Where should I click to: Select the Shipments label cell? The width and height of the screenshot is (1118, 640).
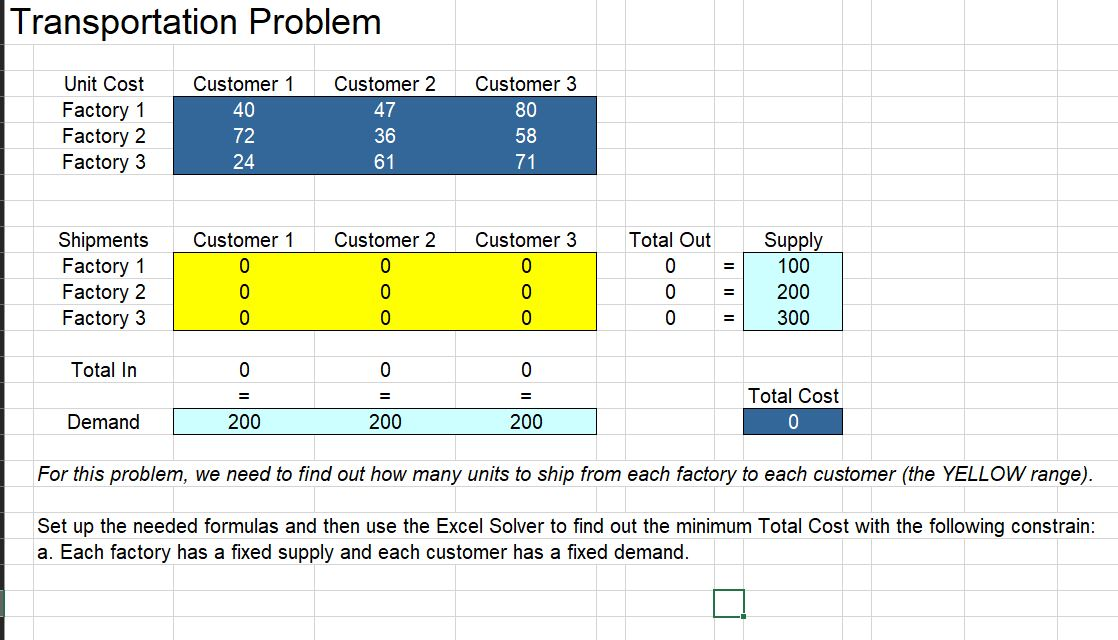(x=102, y=239)
